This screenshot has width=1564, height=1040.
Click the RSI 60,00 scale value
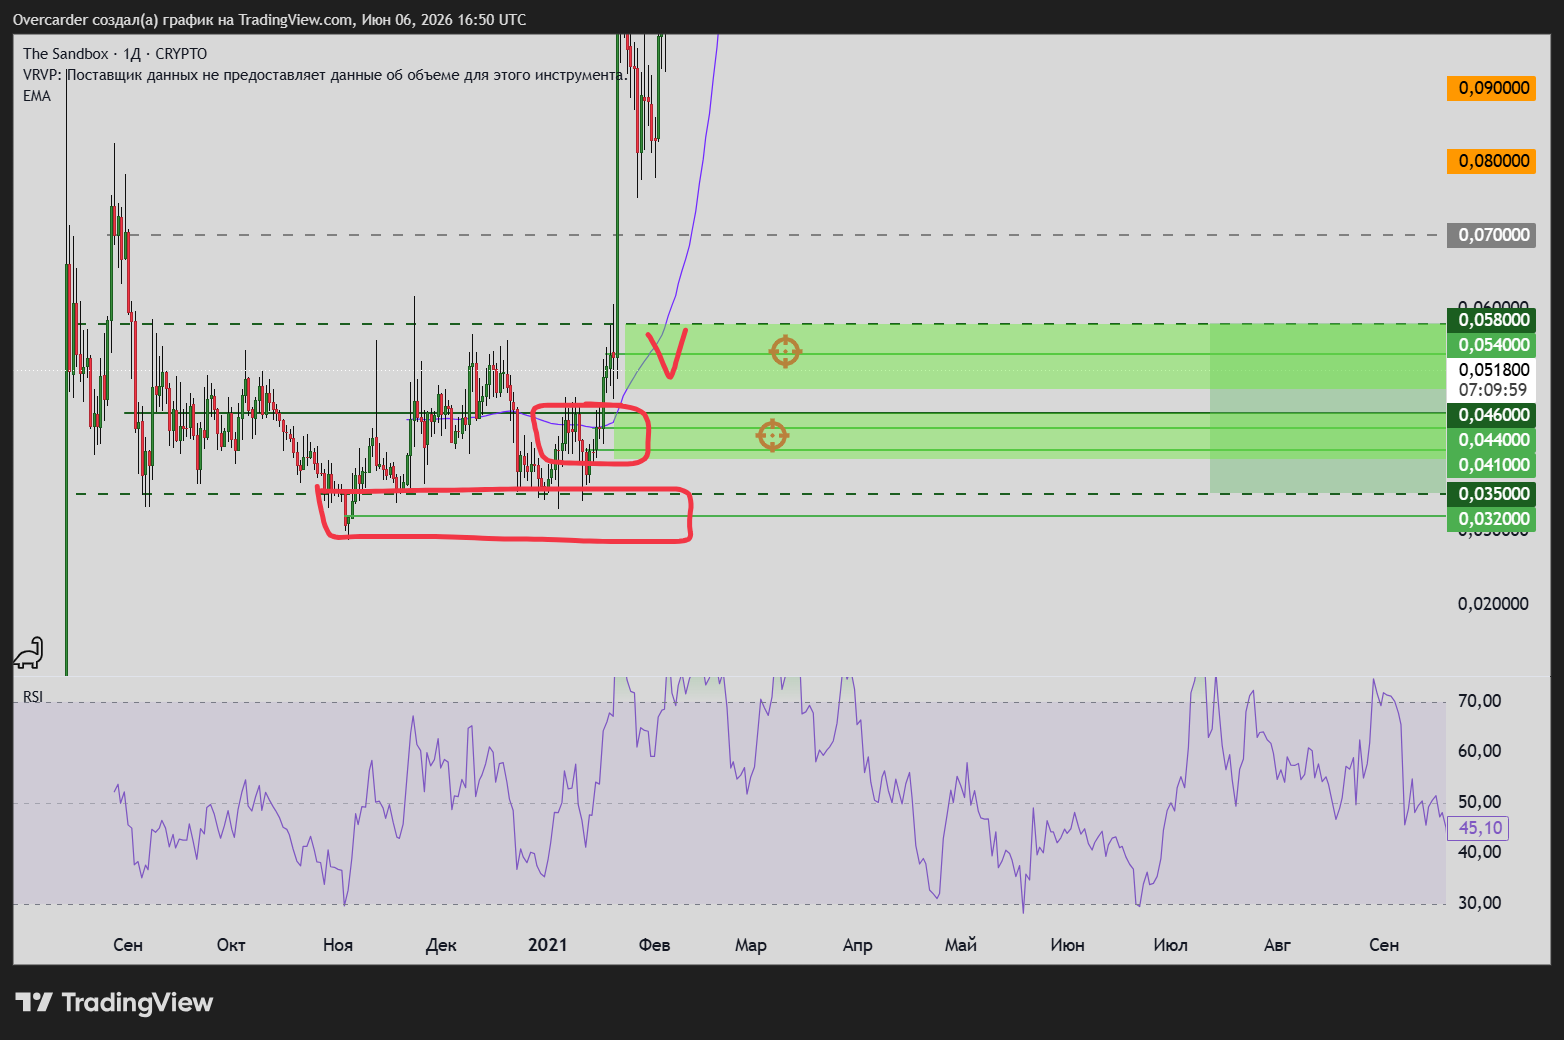click(1480, 751)
